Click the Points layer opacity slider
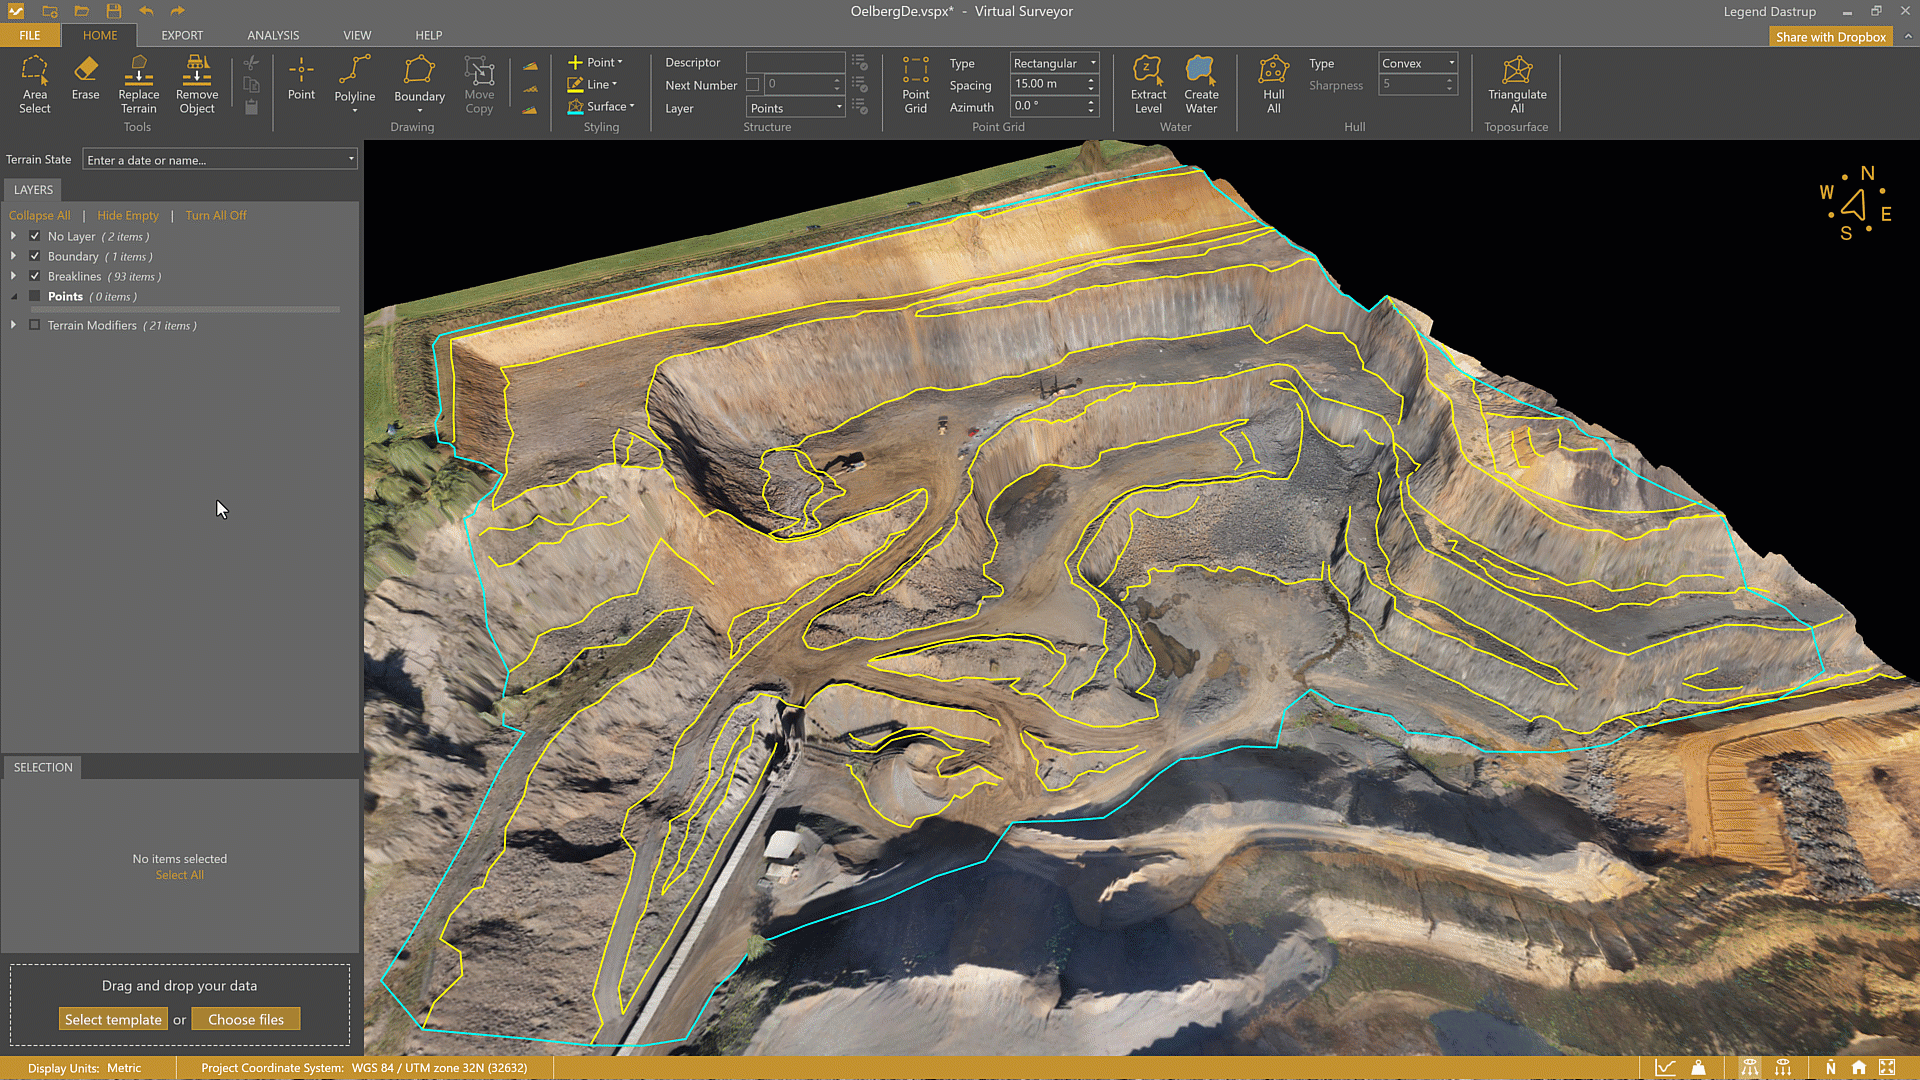The height and width of the screenshot is (1080, 1920). [x=185, y=310]
